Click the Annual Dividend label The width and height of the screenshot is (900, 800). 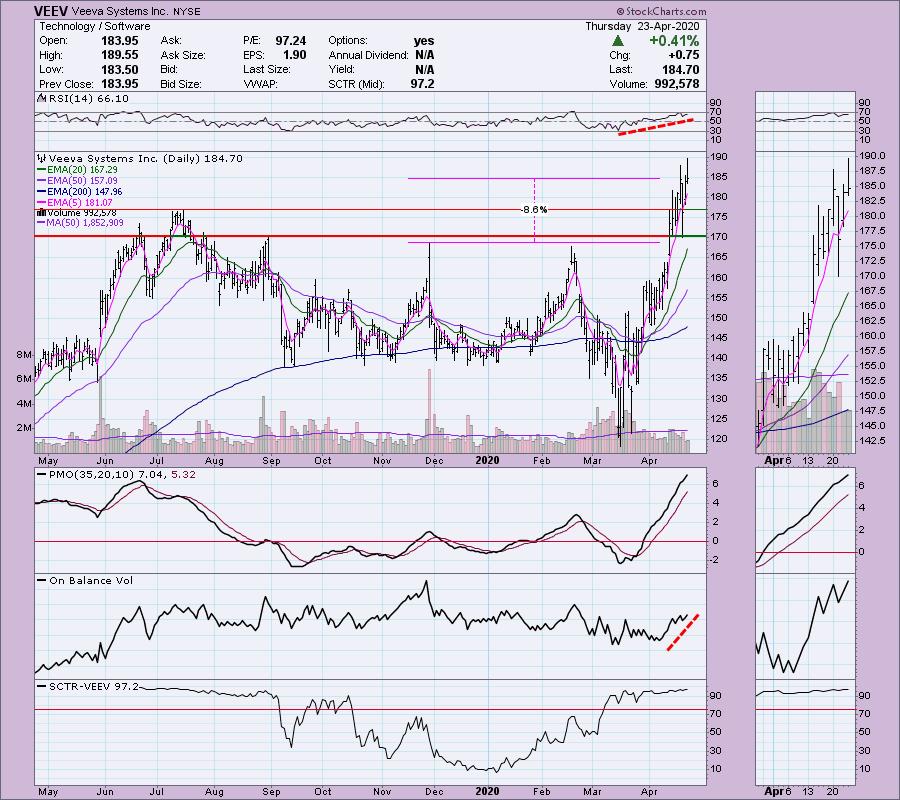point(368,55)
